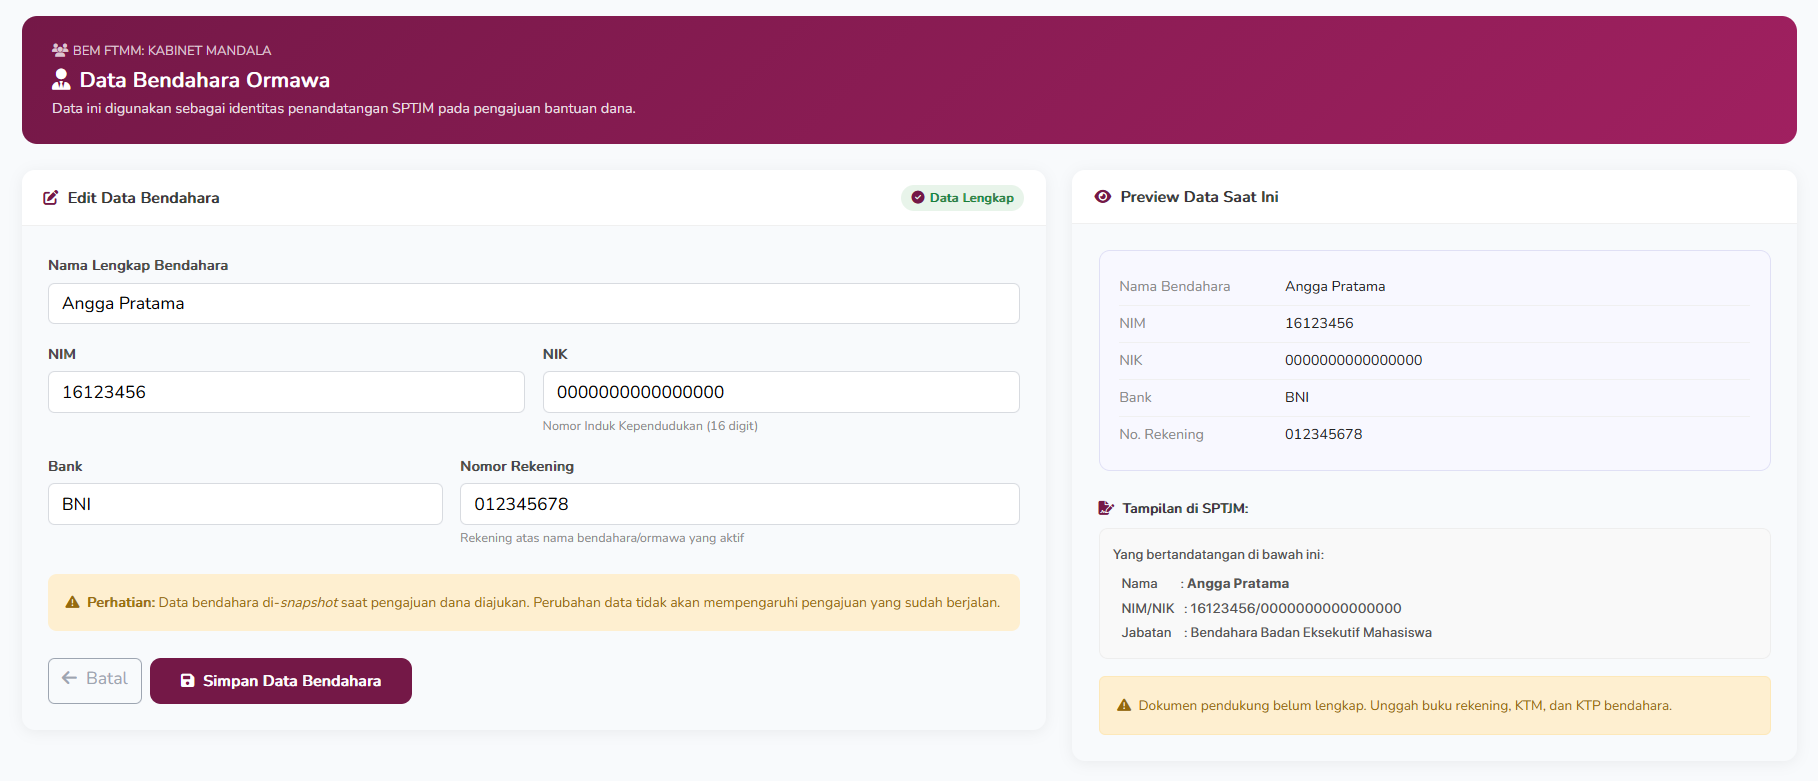Click Yang bertandatangan di bawah ini text
This screenshot has height=781, width=1818.
(x=1218, y=554)
